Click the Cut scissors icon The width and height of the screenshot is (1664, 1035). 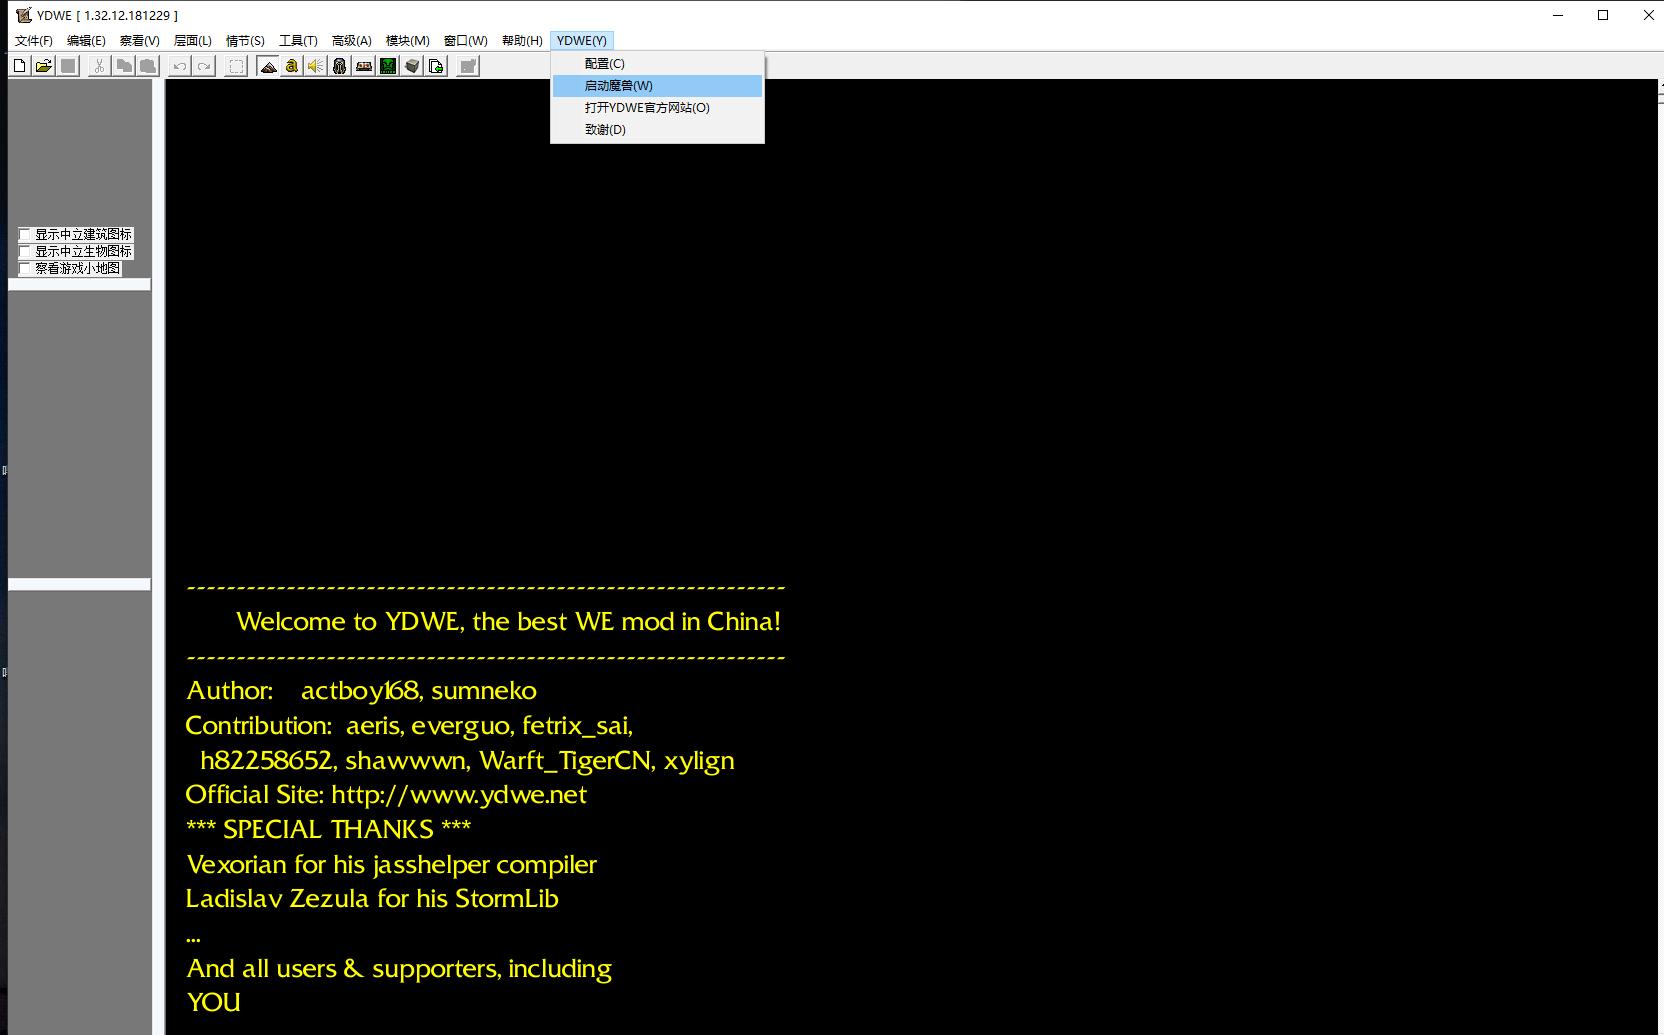pyautogui.click(x=99, y=66)
